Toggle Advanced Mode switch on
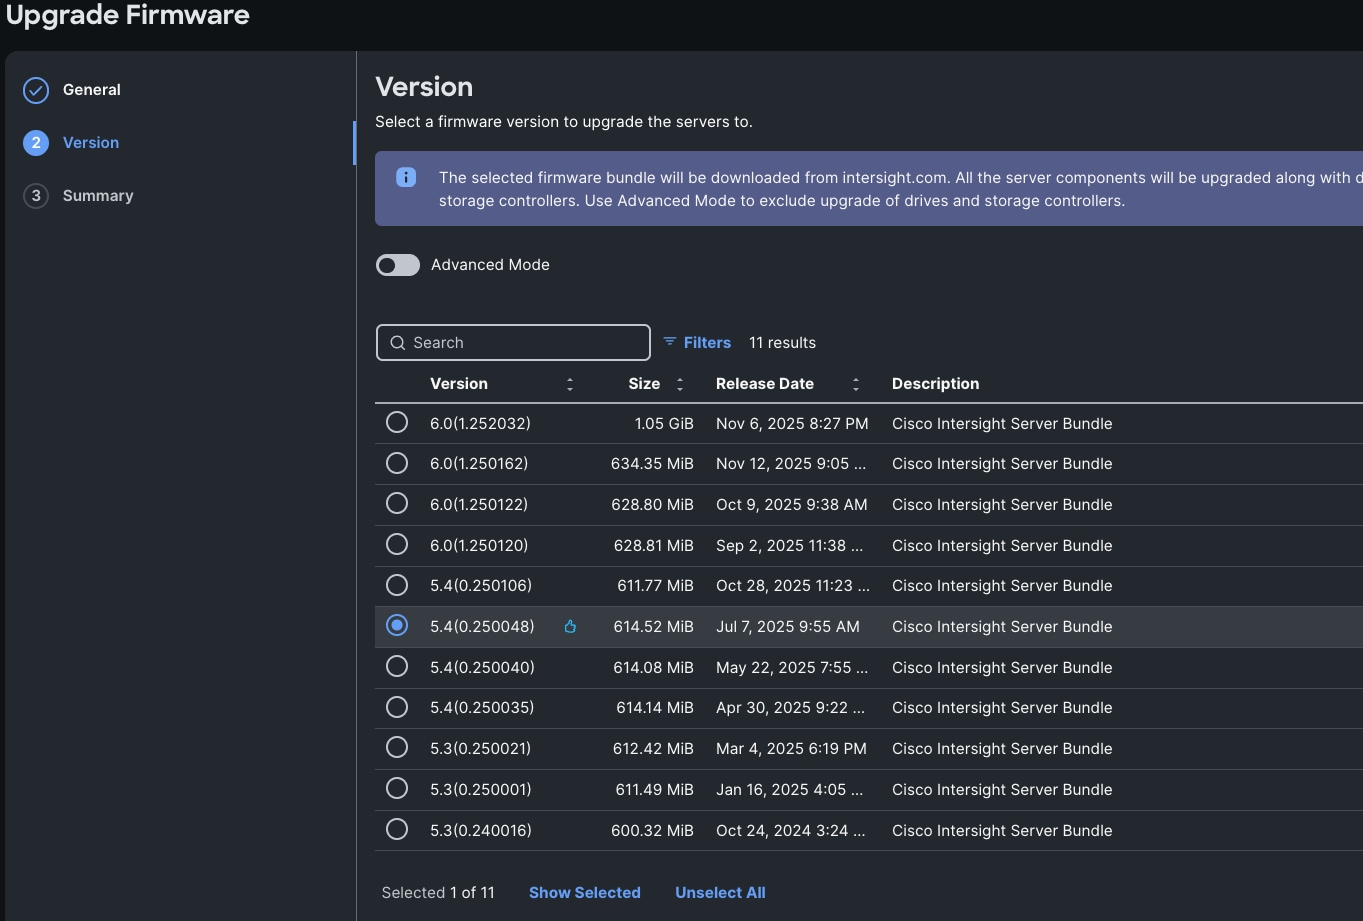The width and height of the screenshot is (1363, 921). [x=398, y=265]
